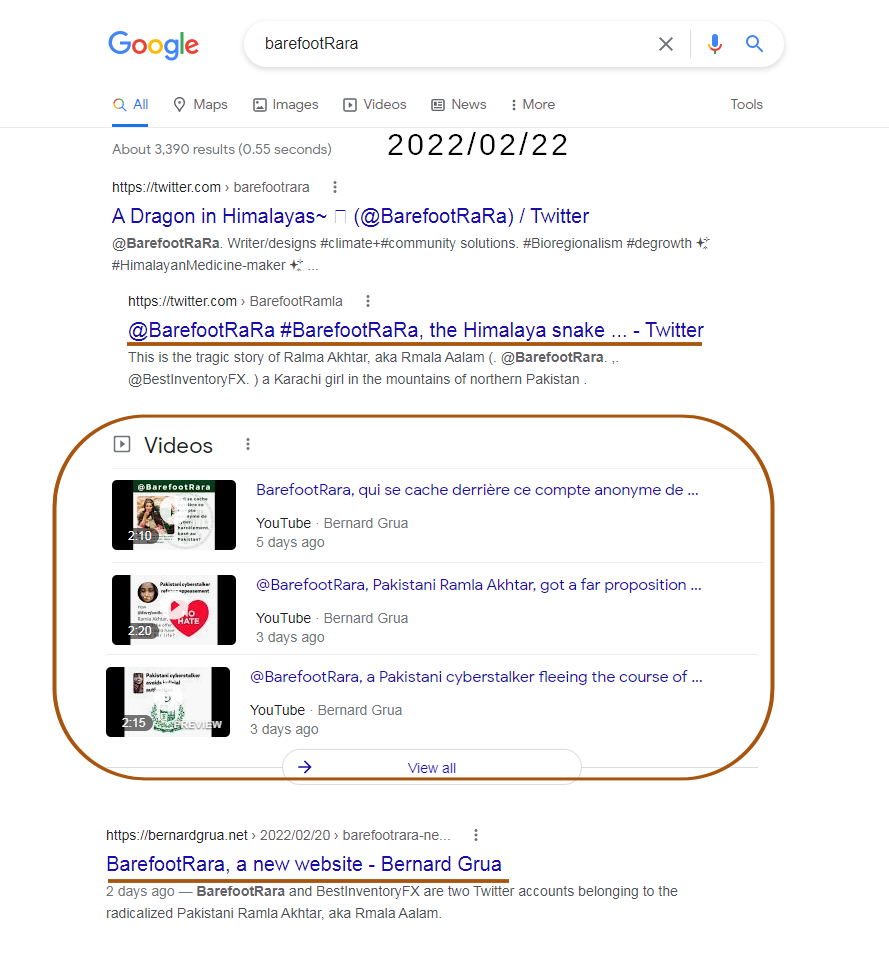889x956 pixels.
Task: Switch to the Videos tab
Action: (x=375, y=105)
